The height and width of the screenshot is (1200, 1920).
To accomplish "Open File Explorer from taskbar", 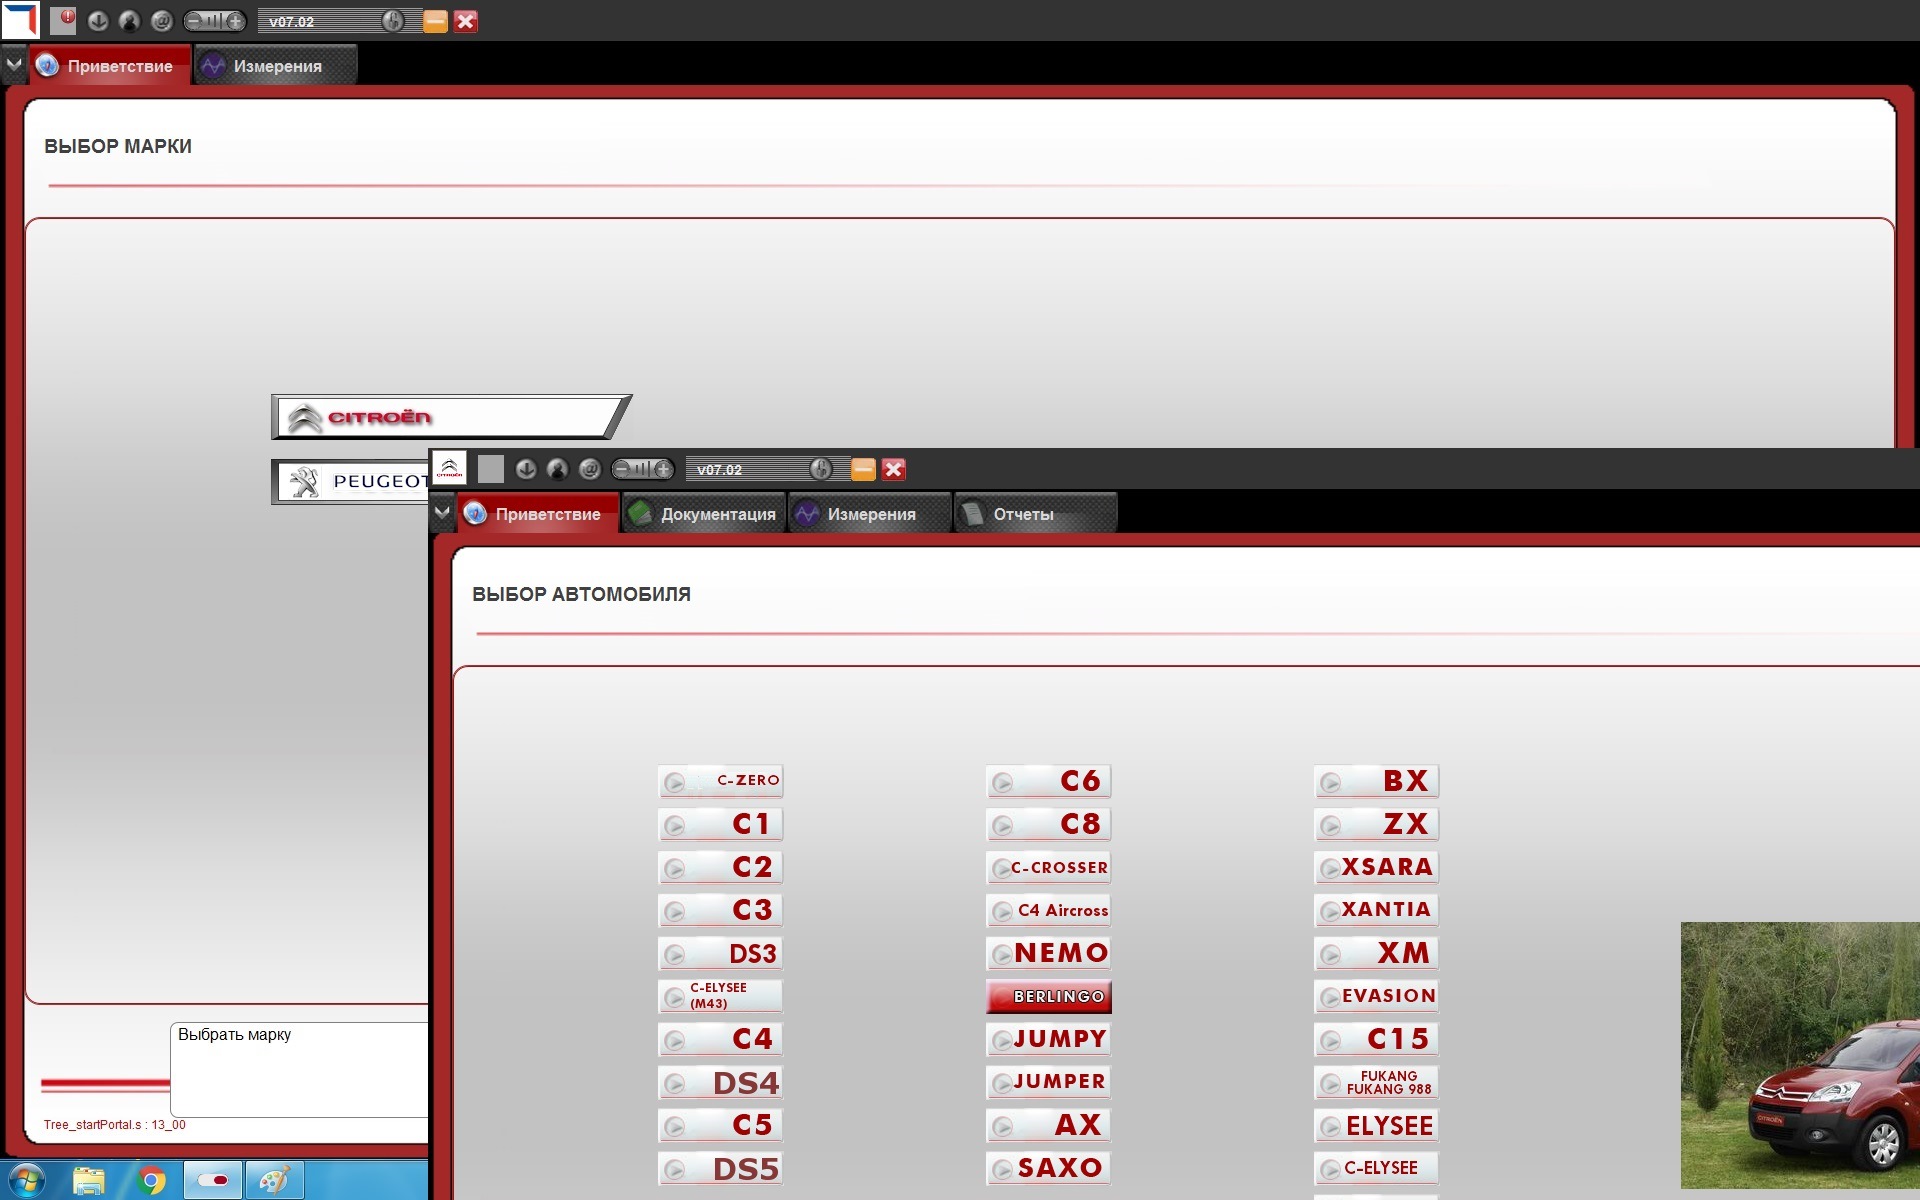I will pyautogui.click(x=88, y=1181).
